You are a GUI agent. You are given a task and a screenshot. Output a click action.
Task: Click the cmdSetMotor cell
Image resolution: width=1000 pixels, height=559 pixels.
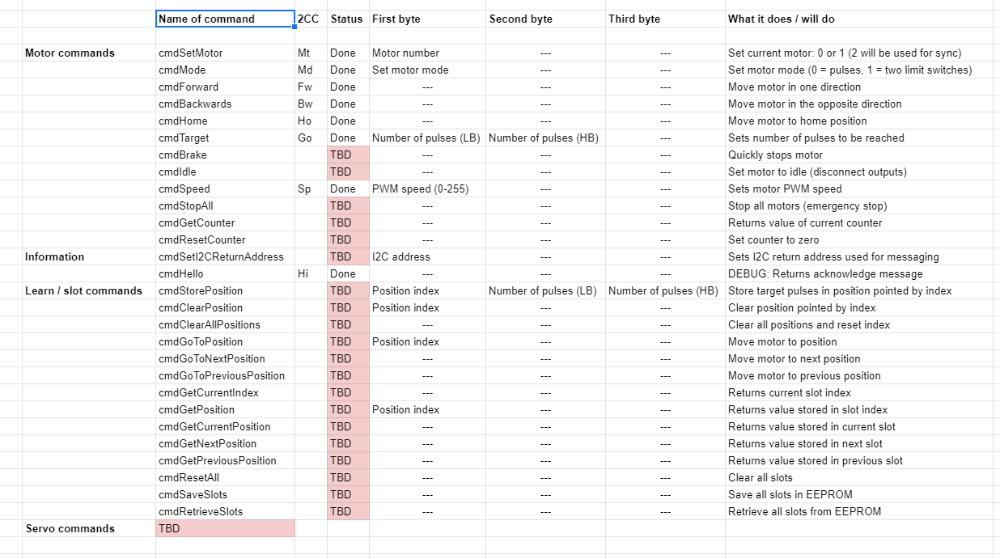[225, 53]
